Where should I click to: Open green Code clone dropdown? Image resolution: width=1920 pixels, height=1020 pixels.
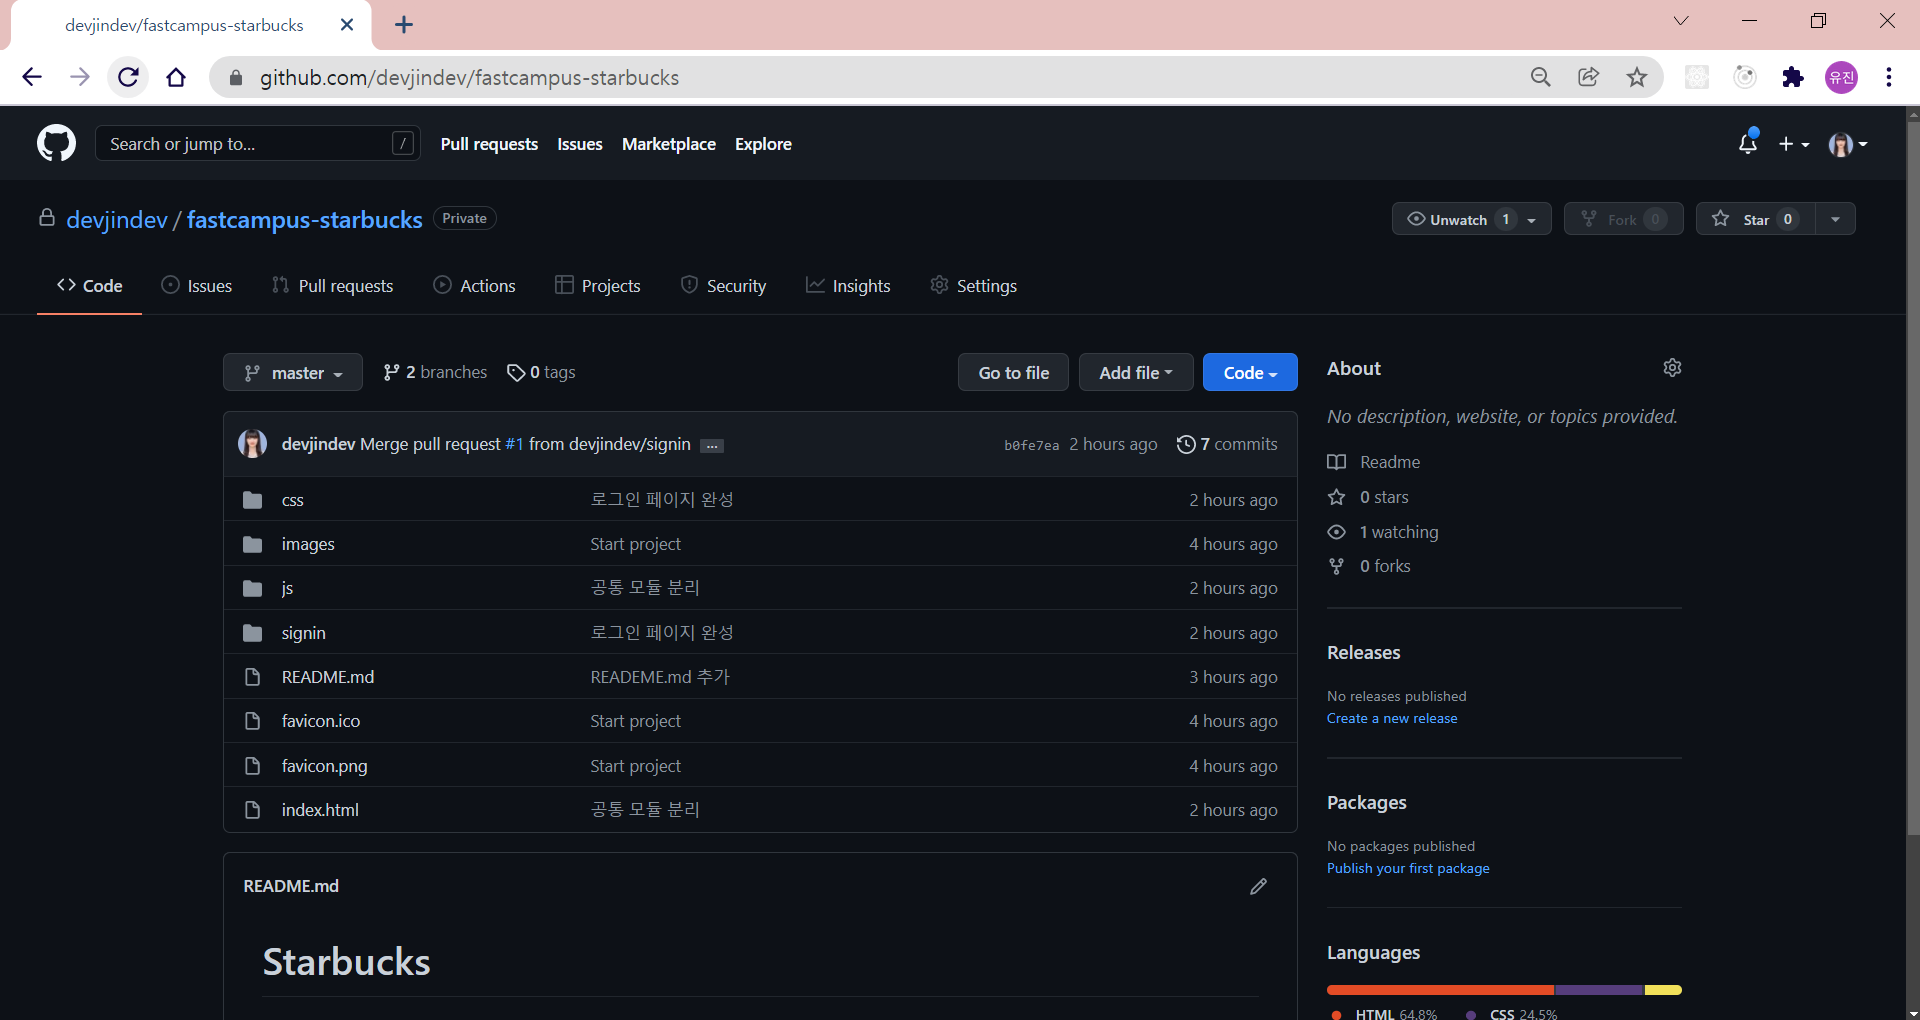[x=1250, y=372]
